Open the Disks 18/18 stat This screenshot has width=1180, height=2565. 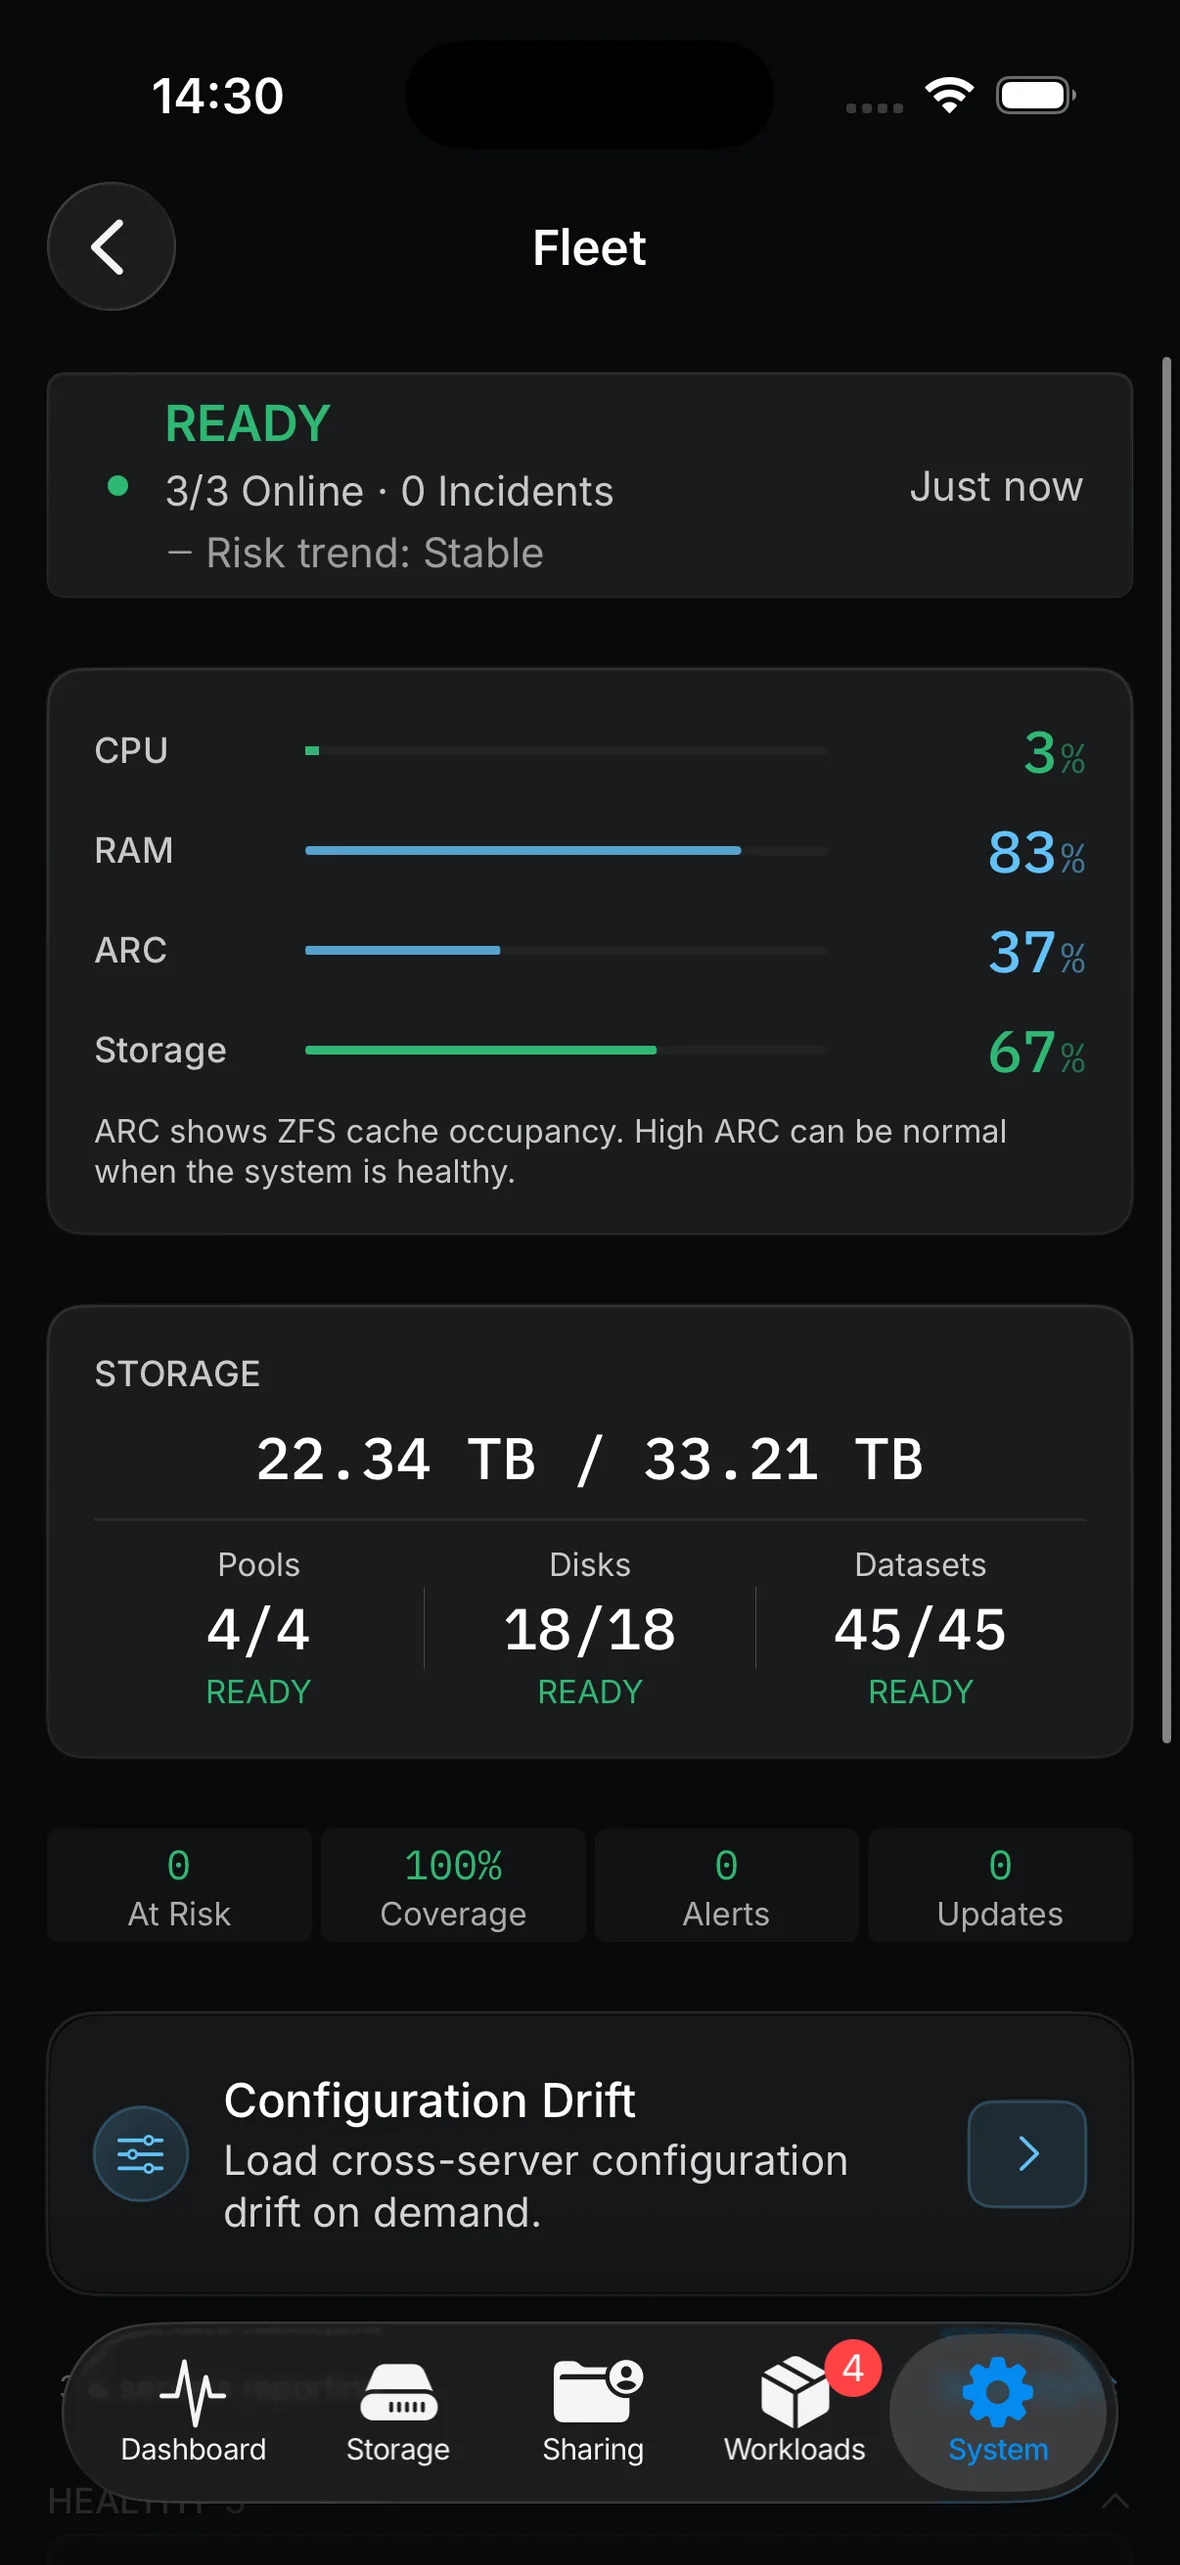590,1627
